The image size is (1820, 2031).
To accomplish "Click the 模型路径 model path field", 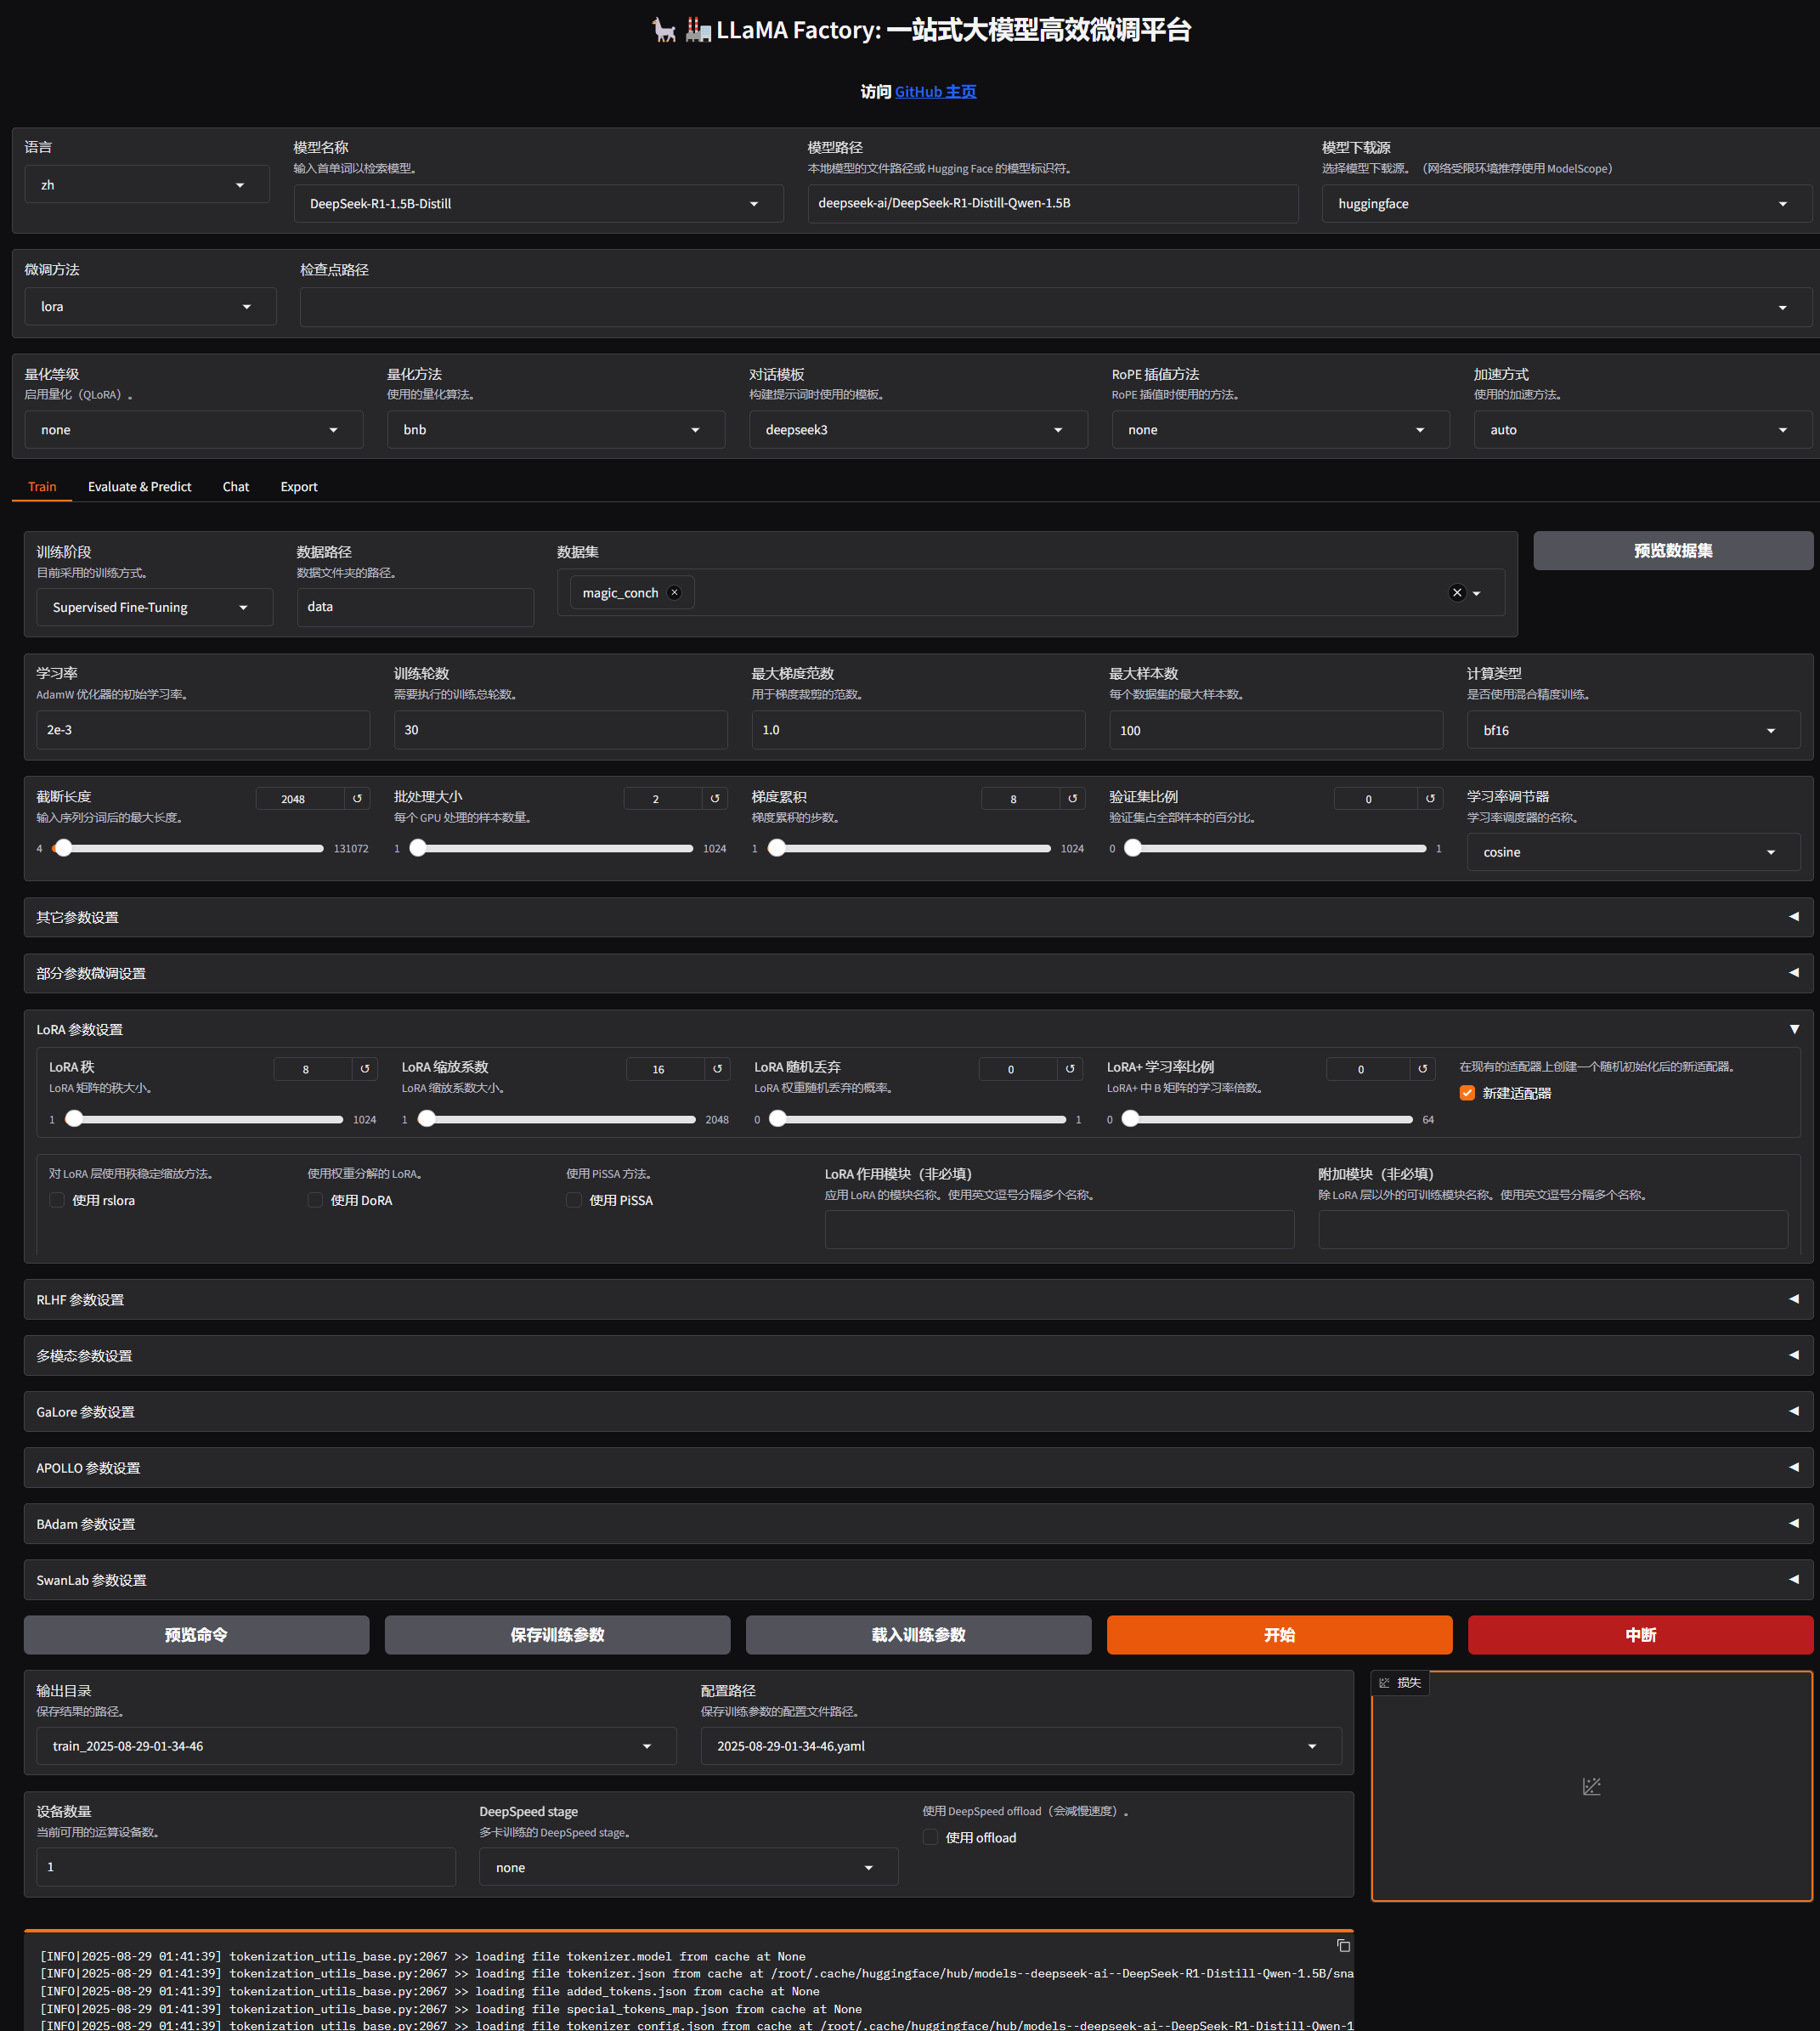I will click(1052, 203).
